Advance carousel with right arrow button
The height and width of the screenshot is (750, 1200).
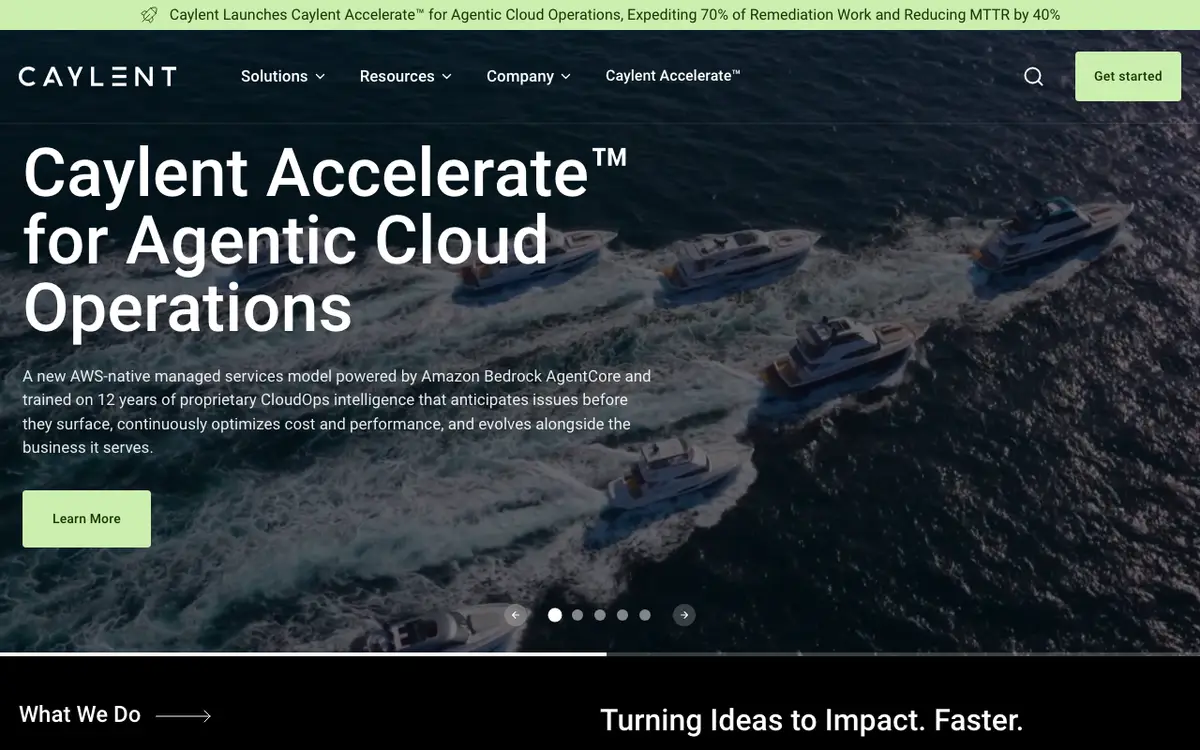point(684,615)
